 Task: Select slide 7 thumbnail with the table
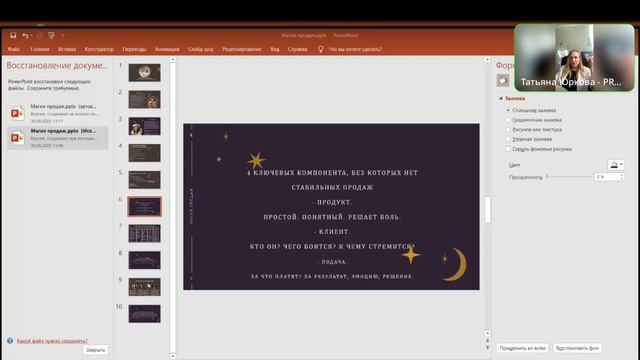tap(144, 233)
